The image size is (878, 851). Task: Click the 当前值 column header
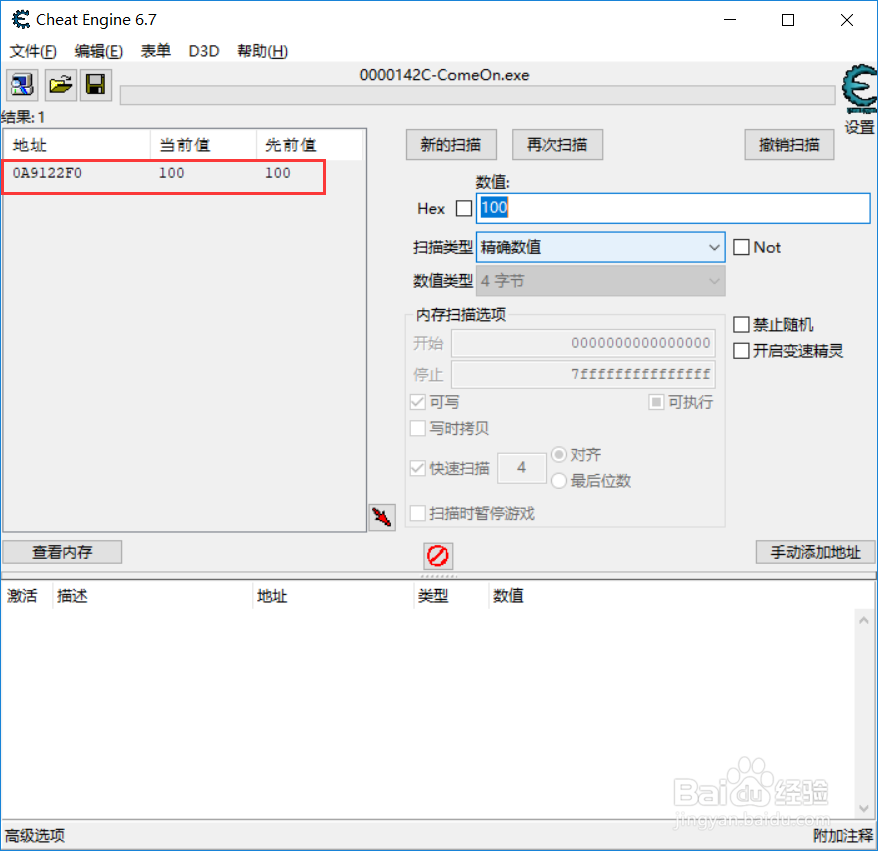(x=203, y=145)
